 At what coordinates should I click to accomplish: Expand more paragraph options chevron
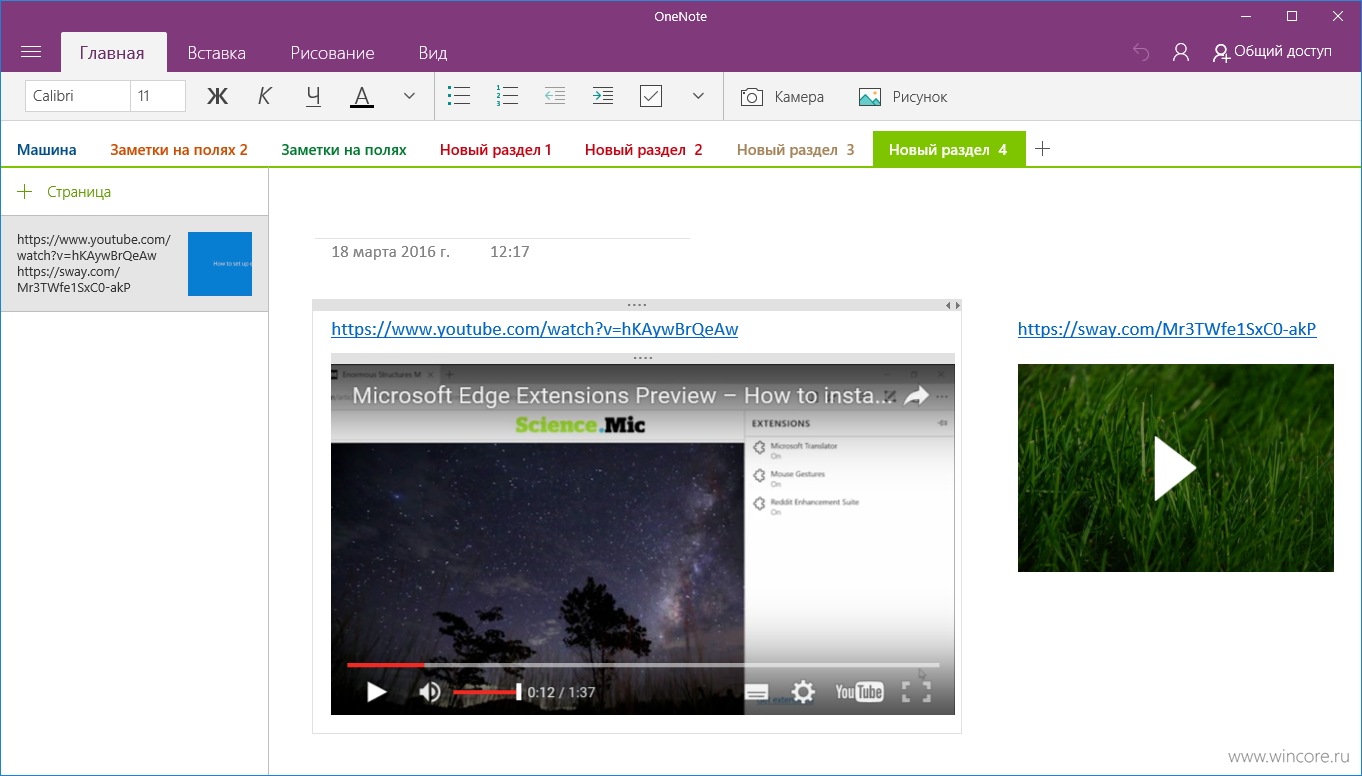[x=699, y=96]
